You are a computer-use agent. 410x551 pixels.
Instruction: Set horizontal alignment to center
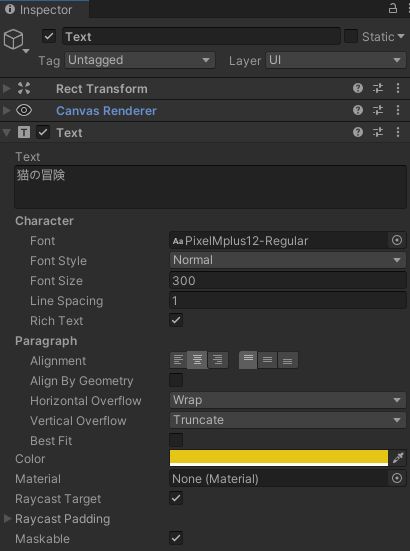click(x=197, y=360)
